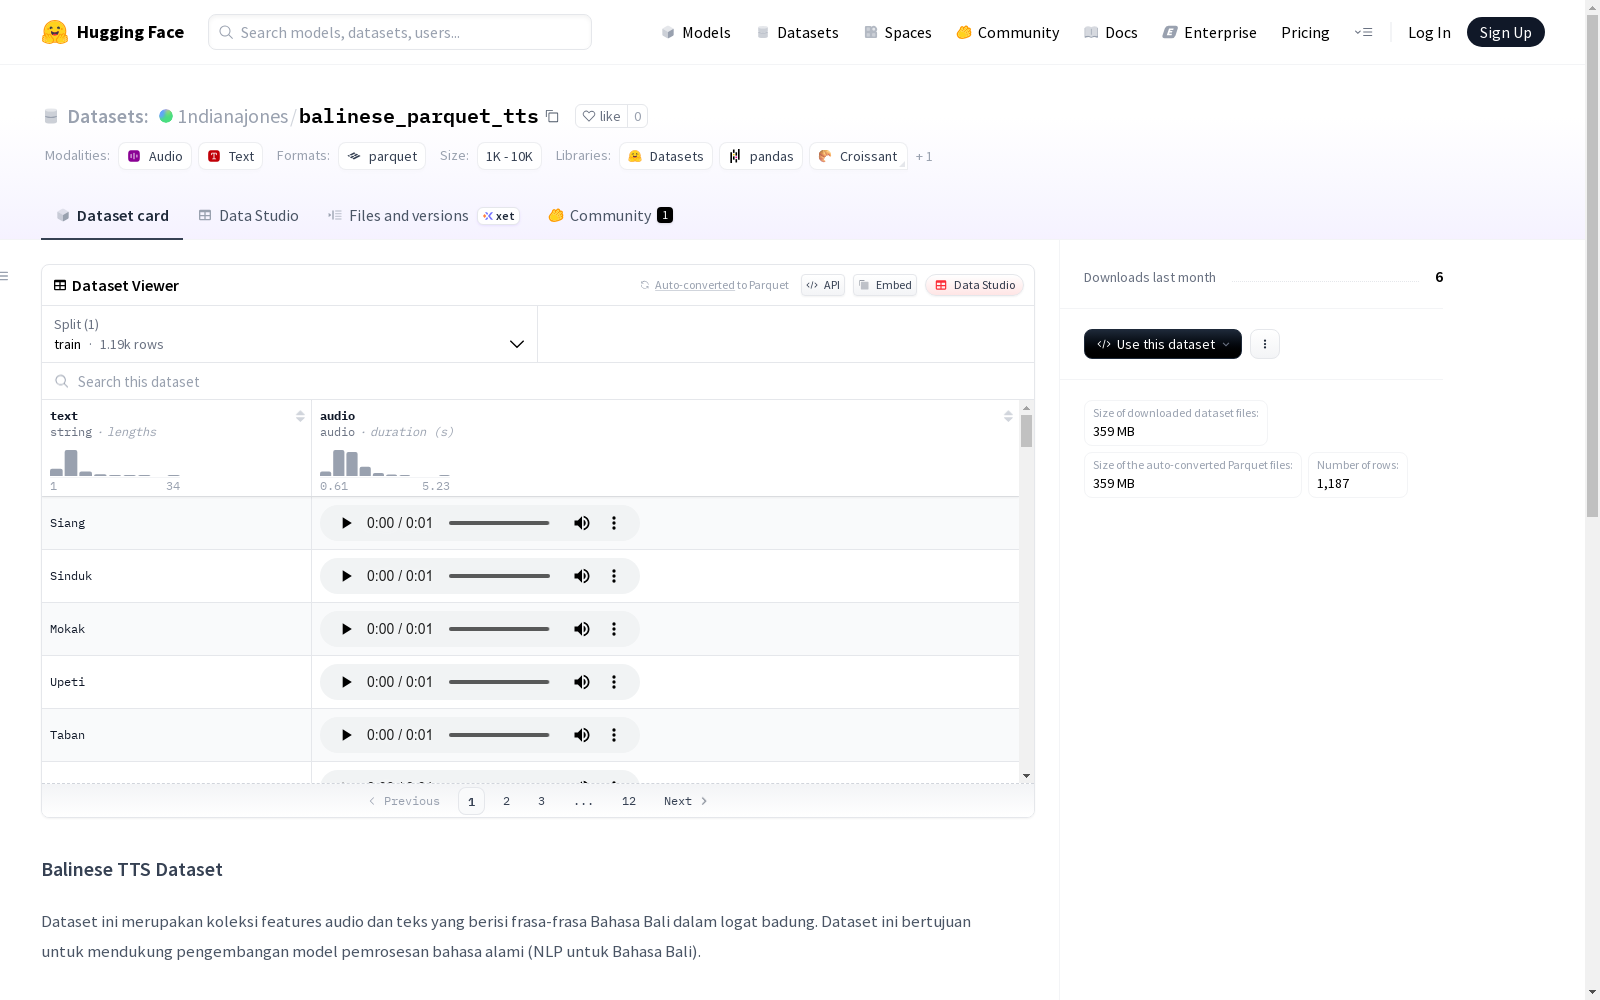Open the Use this dataset dropdown
This screenshot has width=1600, height=1000.
click(1163, 344)
